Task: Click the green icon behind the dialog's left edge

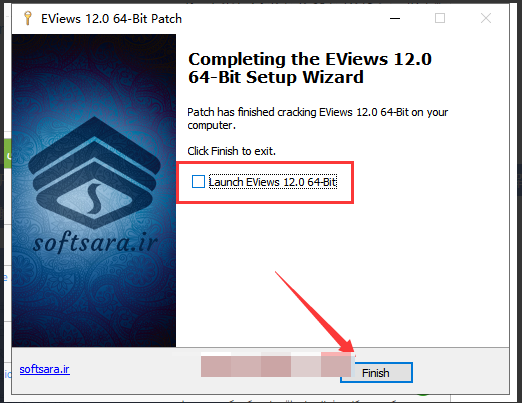Action: click(x=7, y=155)
